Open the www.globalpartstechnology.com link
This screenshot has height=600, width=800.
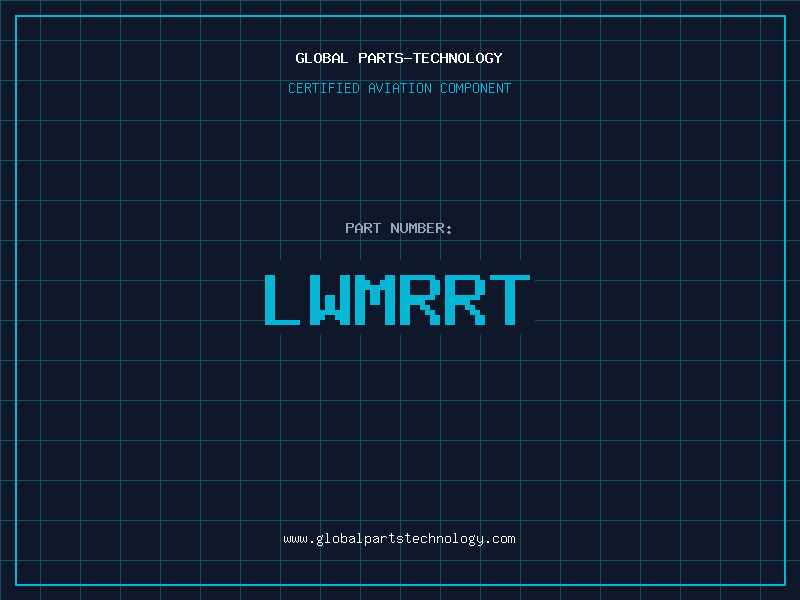[x=399, y=539]
